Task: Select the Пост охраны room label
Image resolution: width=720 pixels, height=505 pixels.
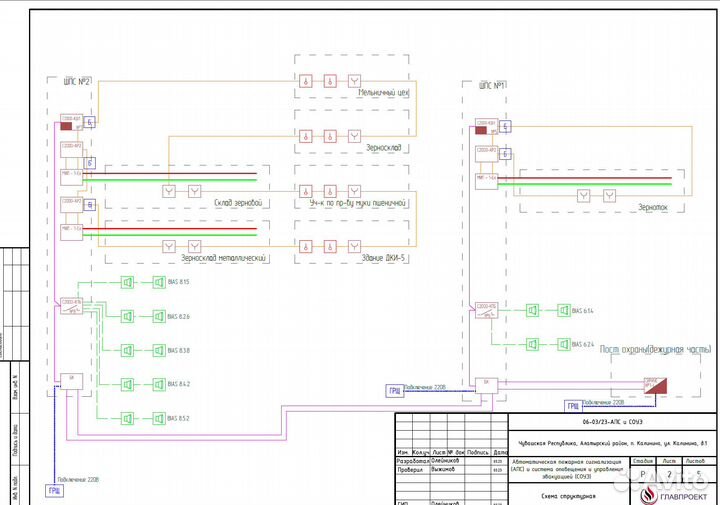Action: point(654,350)
